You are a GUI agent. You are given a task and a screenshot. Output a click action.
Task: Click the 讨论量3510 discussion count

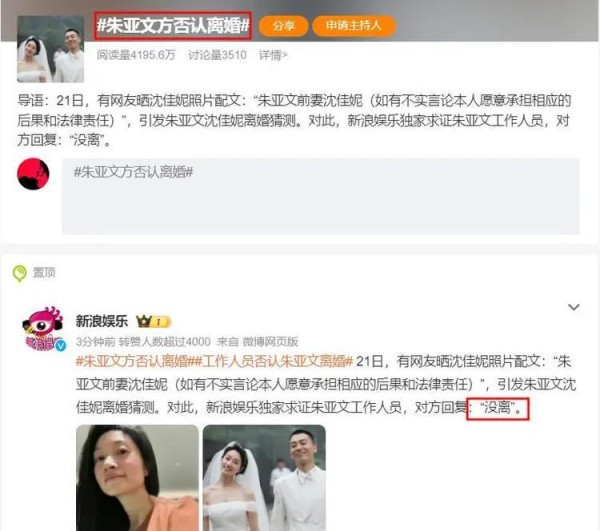tap(217, 55)
